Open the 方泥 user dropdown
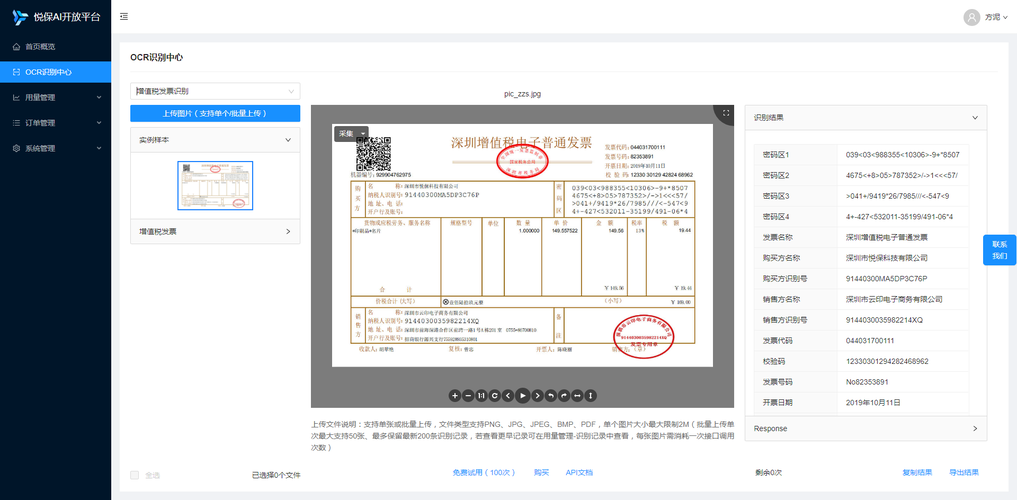 pos(997,18)
